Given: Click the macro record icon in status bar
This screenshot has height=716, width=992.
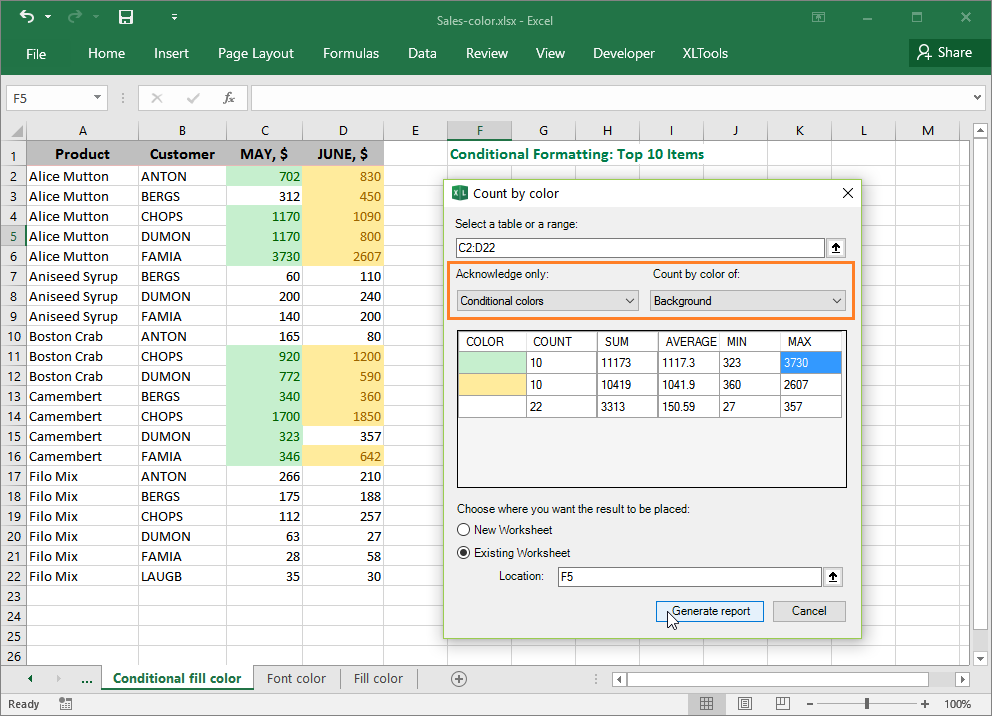Looking at the screenshot, I should (65, 703).
